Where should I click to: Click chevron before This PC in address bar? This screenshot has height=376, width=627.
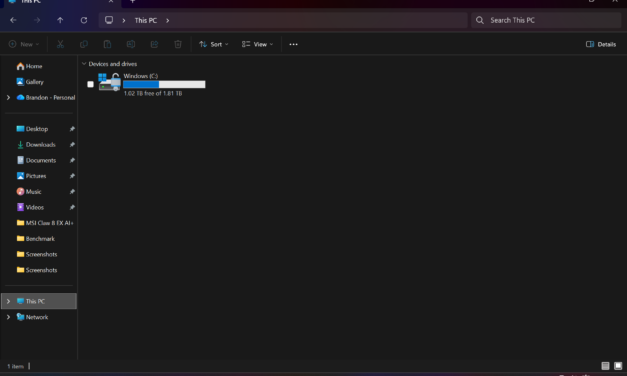(x=124, y=20)
